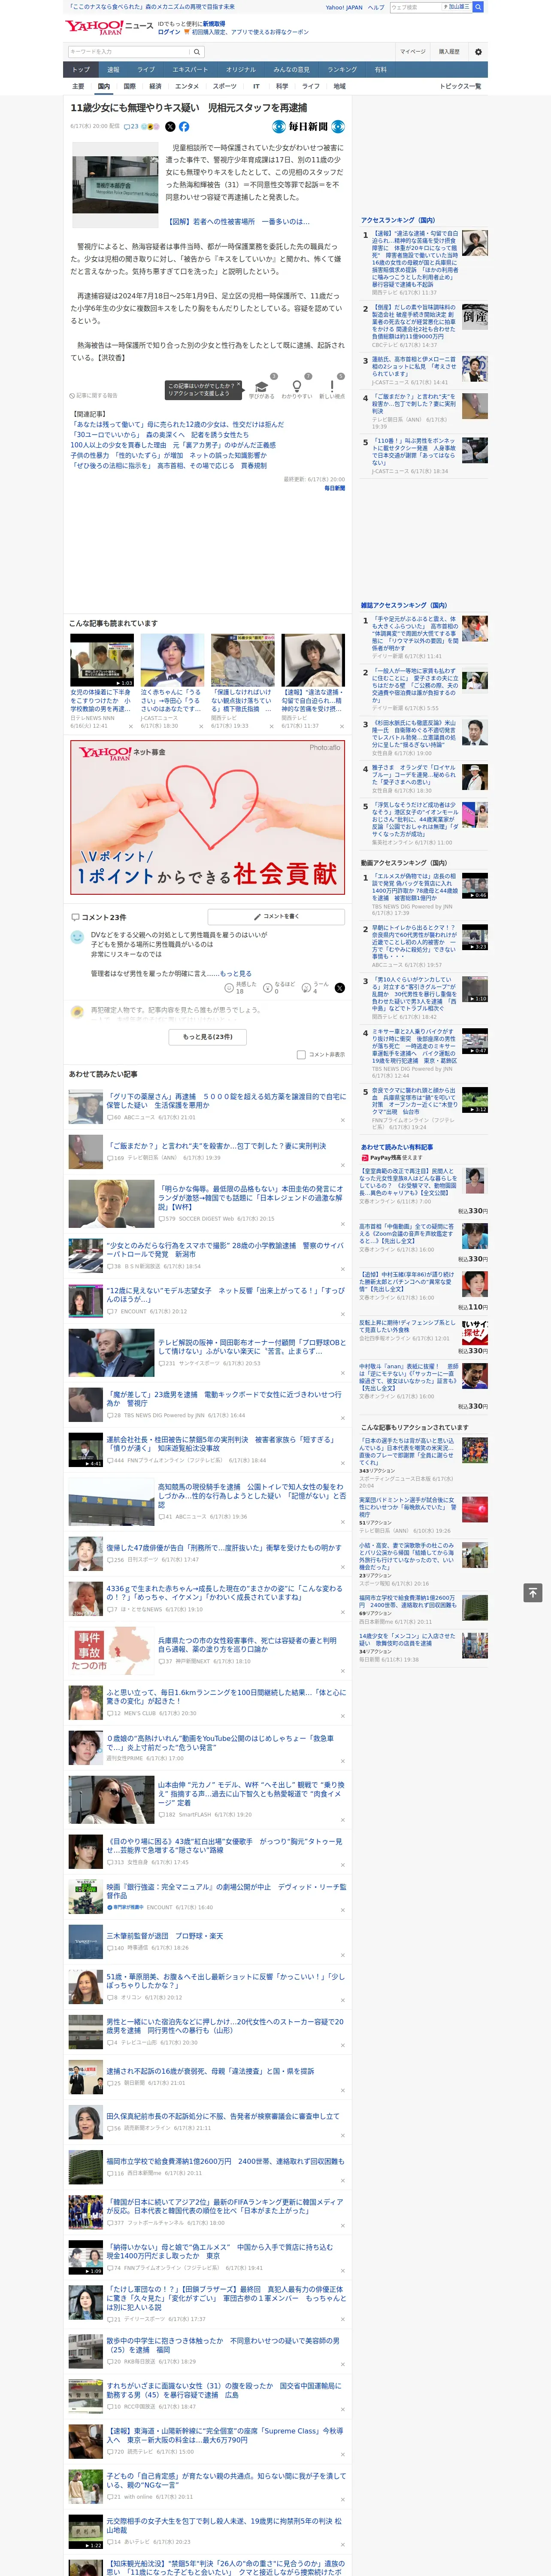The image size is (551, 2576).
Task: Open article 三木肇前監督が退団
Action: (166, 1936)
